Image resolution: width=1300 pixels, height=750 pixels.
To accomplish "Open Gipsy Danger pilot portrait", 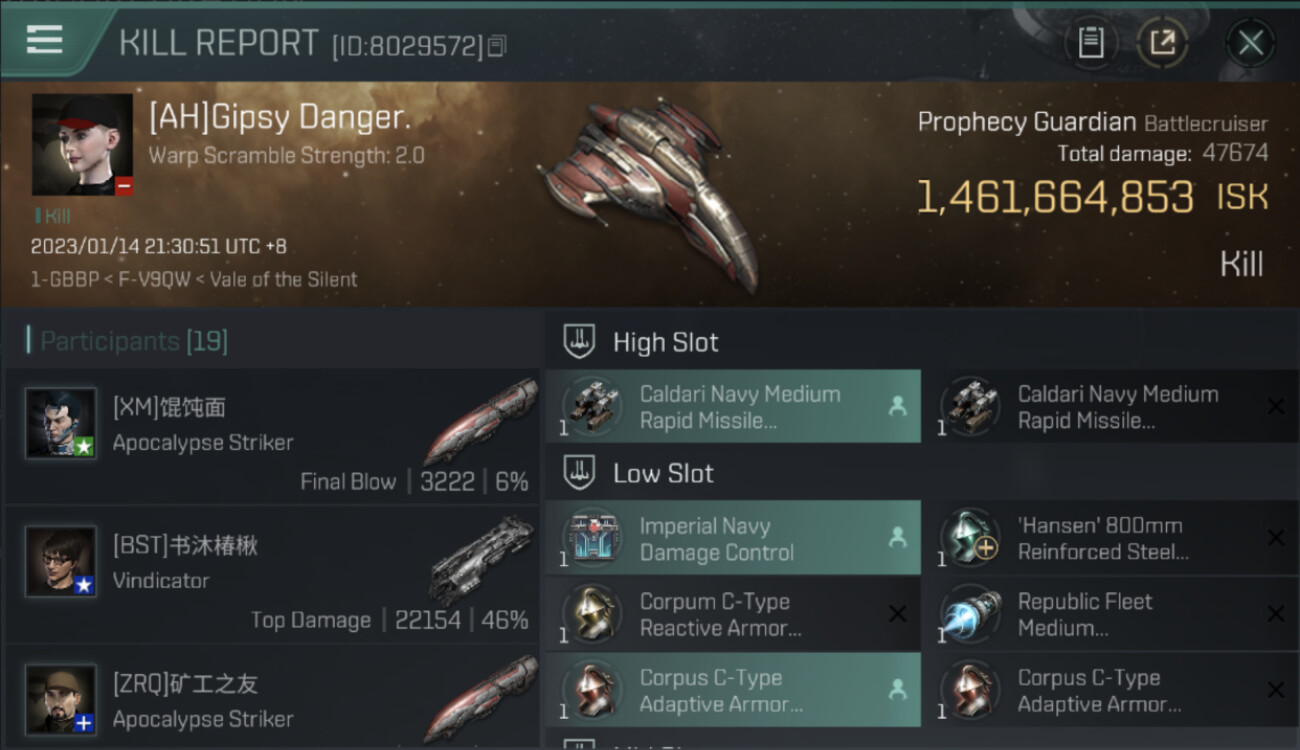I will (82, 145).
